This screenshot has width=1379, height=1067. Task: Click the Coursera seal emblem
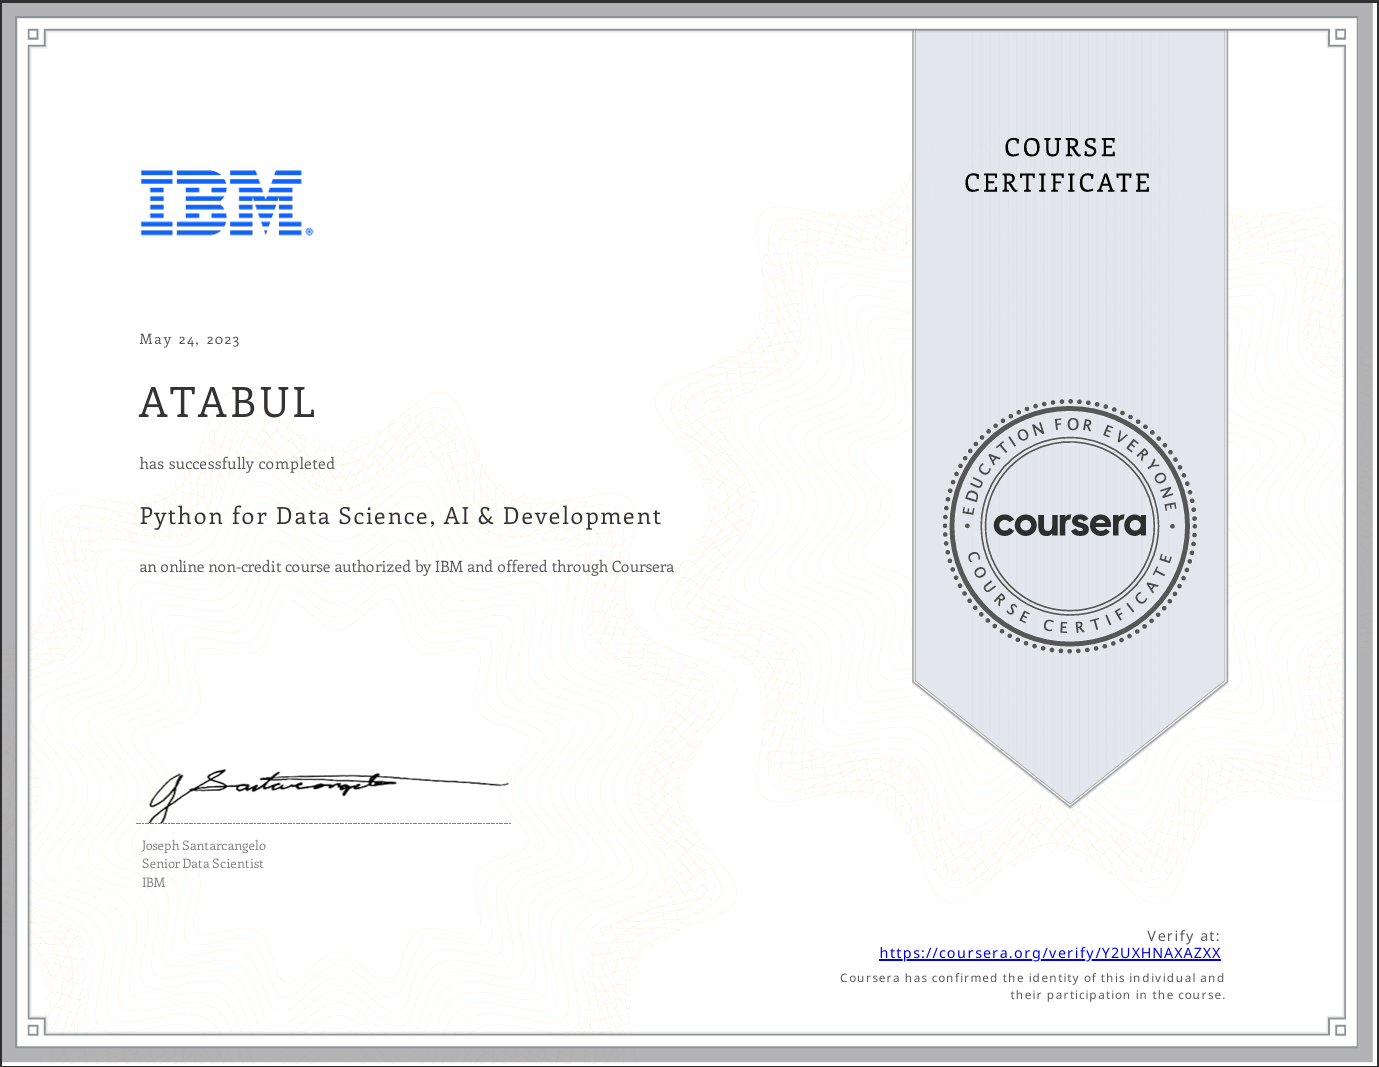1070,526
